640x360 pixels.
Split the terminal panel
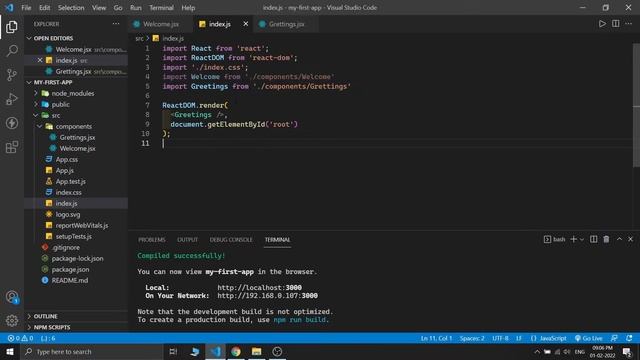(x=593, y=239)
